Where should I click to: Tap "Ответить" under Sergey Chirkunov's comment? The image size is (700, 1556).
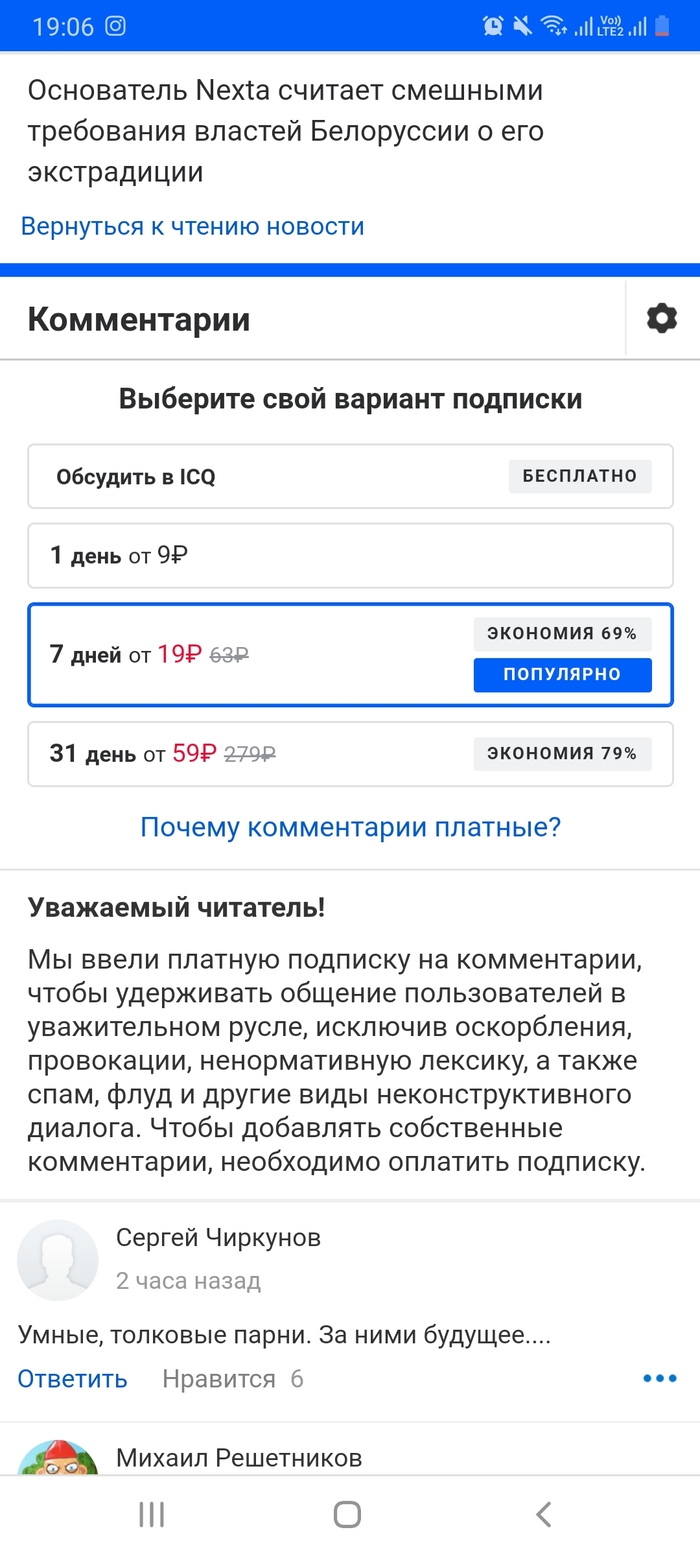pos(71,1378)
